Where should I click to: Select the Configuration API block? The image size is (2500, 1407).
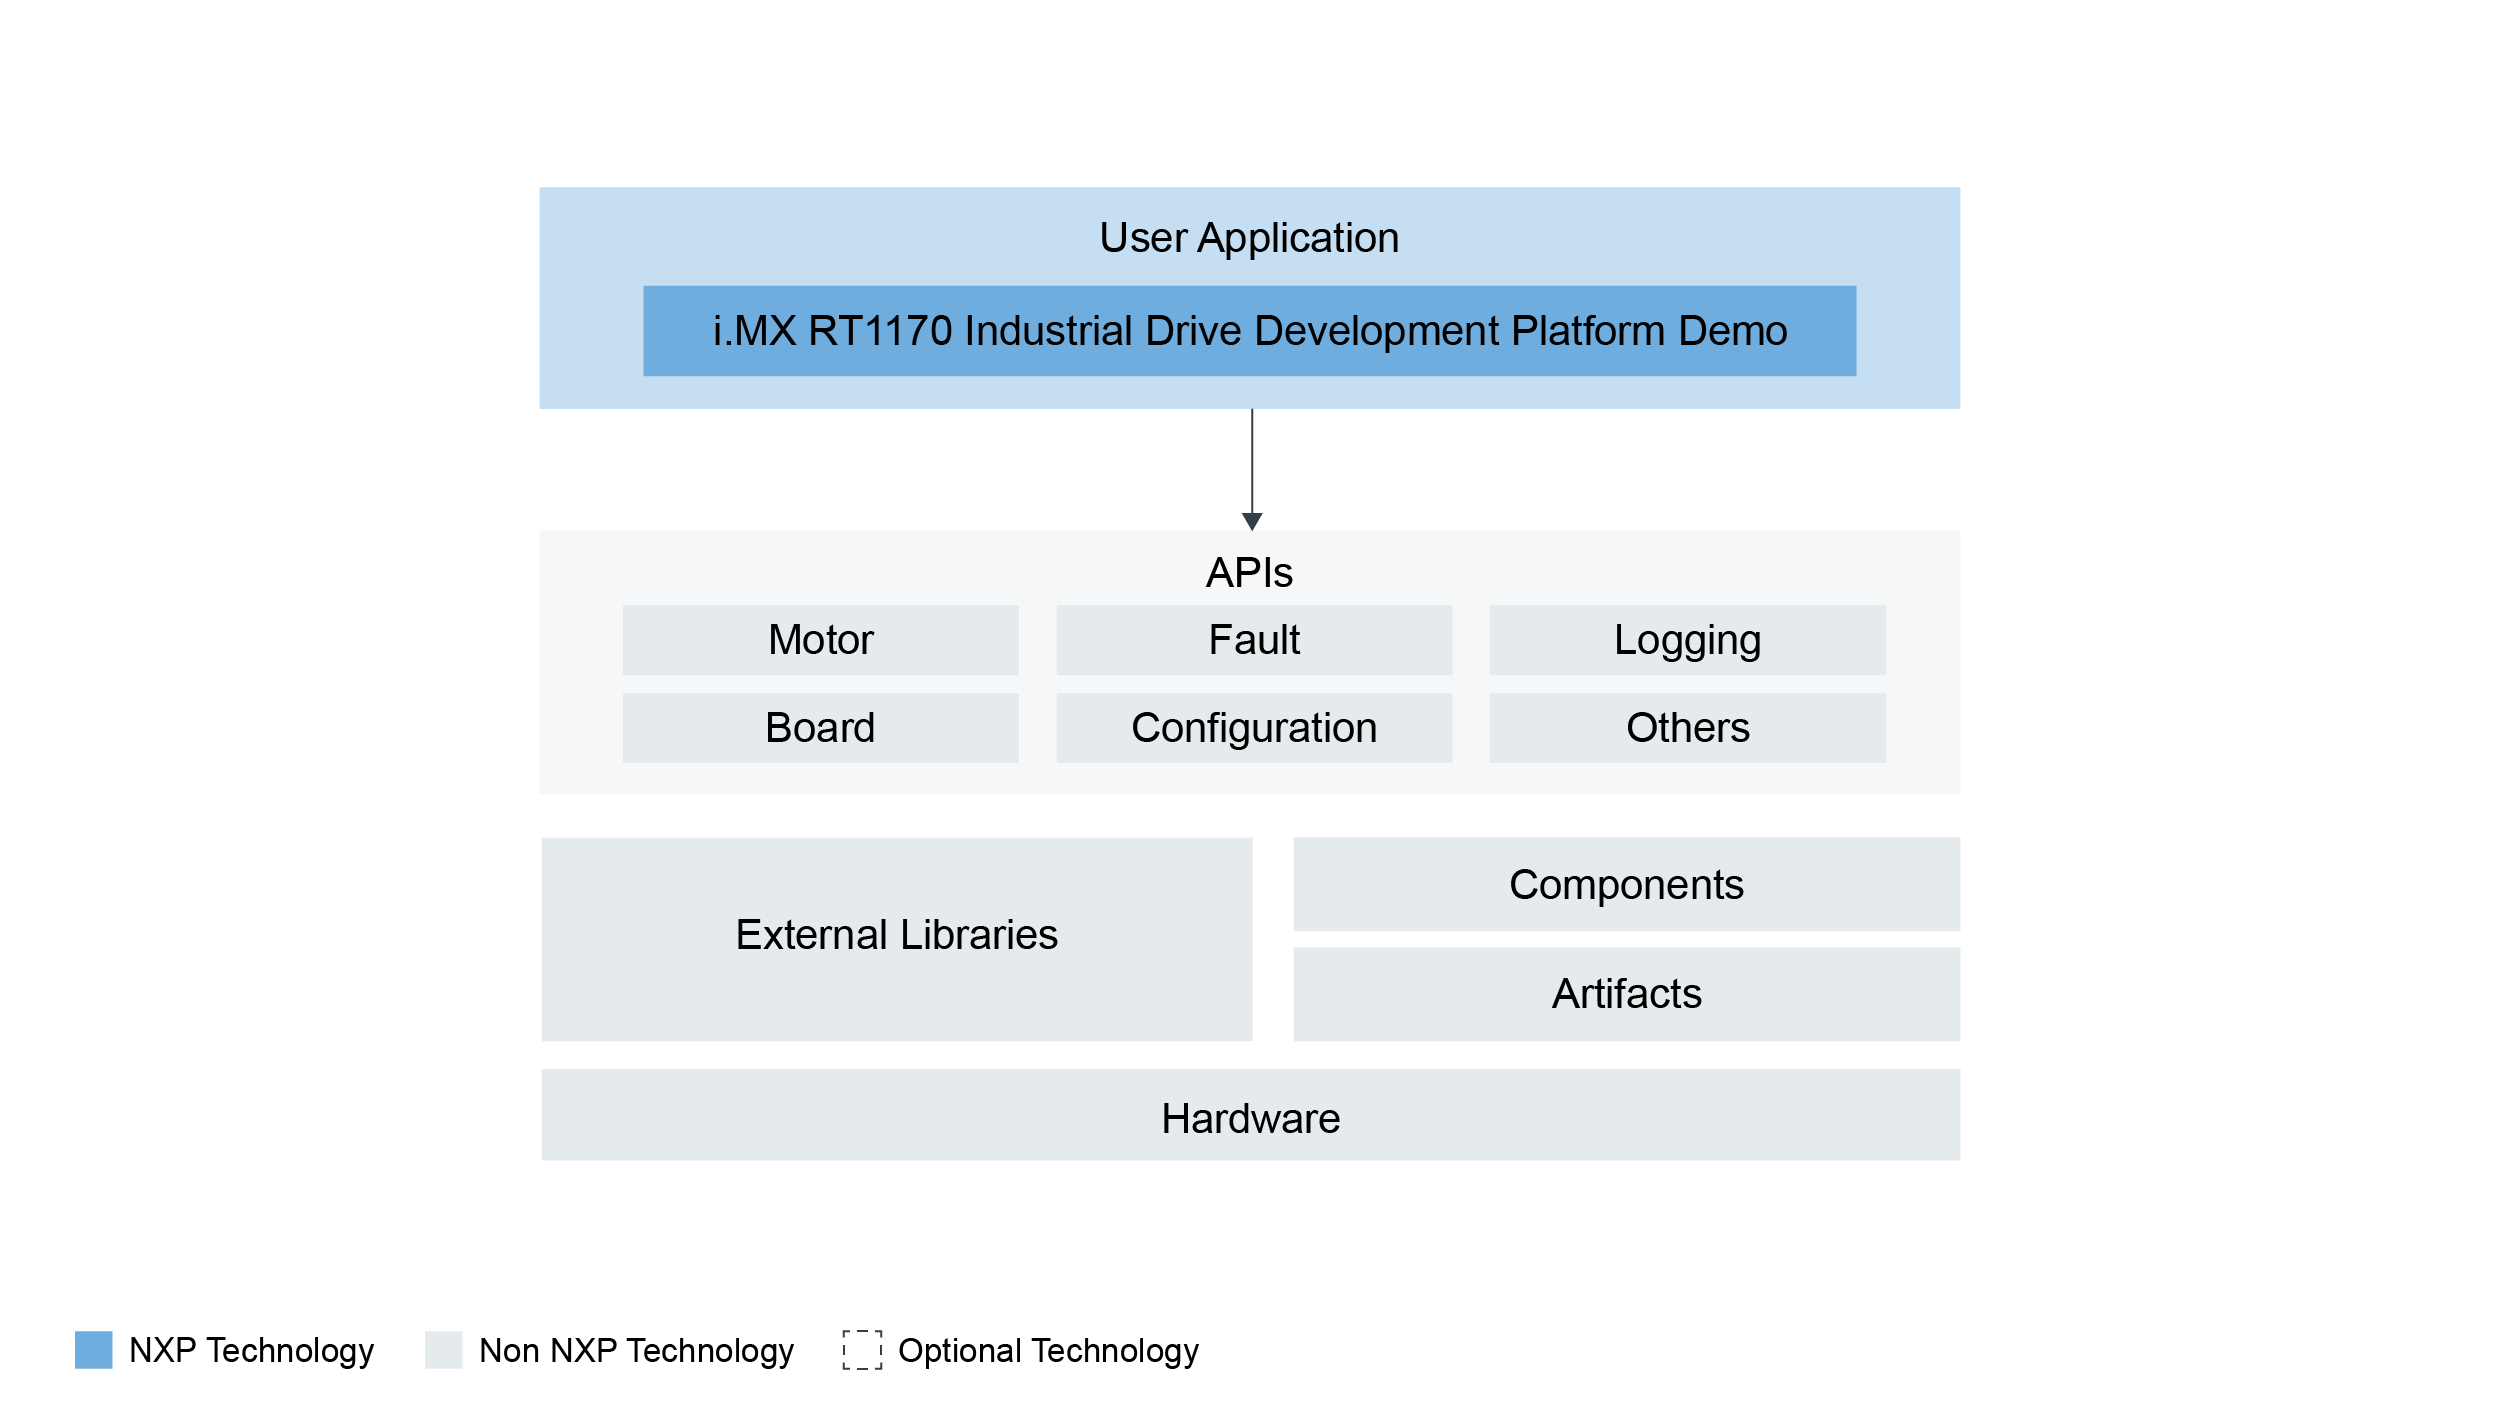pos(1254,728)
